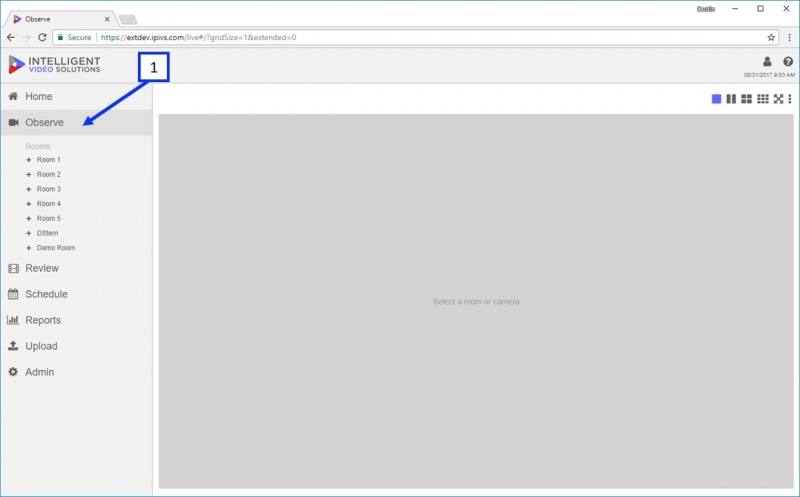Open the help question mark icon
Image resolution: width=800 pixels, height=497 pixels.
click(x=788, y=62)
